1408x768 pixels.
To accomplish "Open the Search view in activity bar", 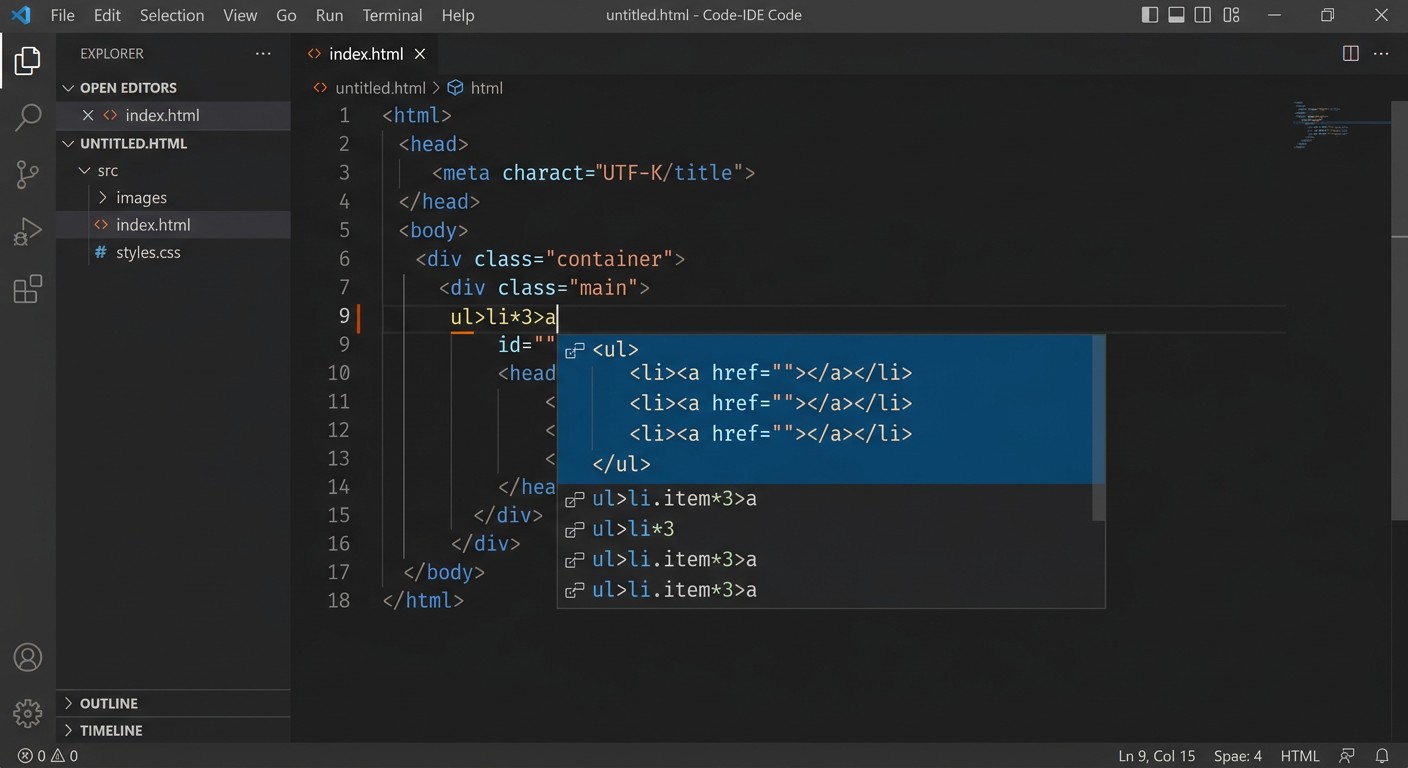I will coord(28,118).
